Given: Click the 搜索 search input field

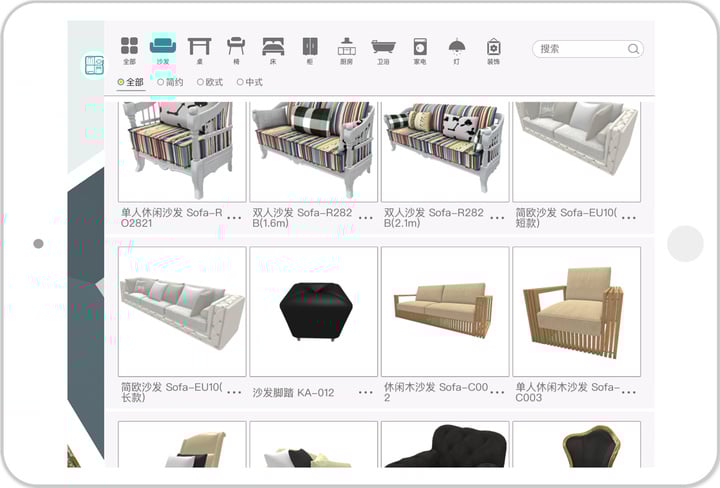Looking at the screenshot, I should tap(588, 49).
